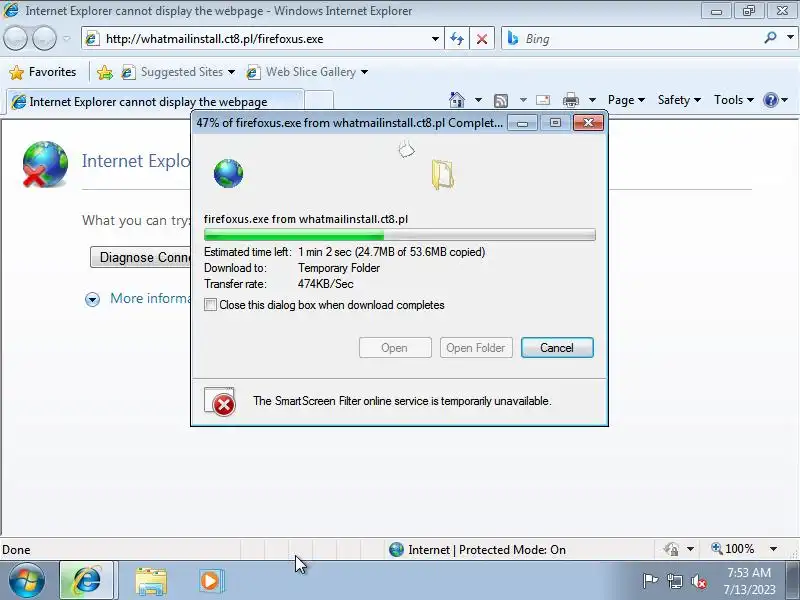The image size is (800, 600).
Task: Click the Add to Favorites Bar icon
Action: pyautogui.click(x=105, y=72)
